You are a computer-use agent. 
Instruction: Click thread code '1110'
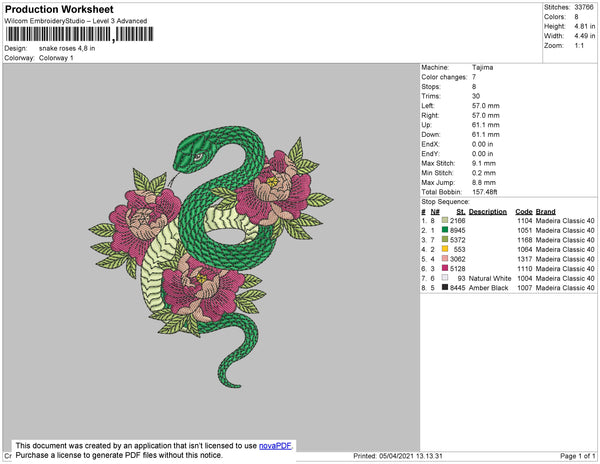pyautogui.click(x=525, y=269)
